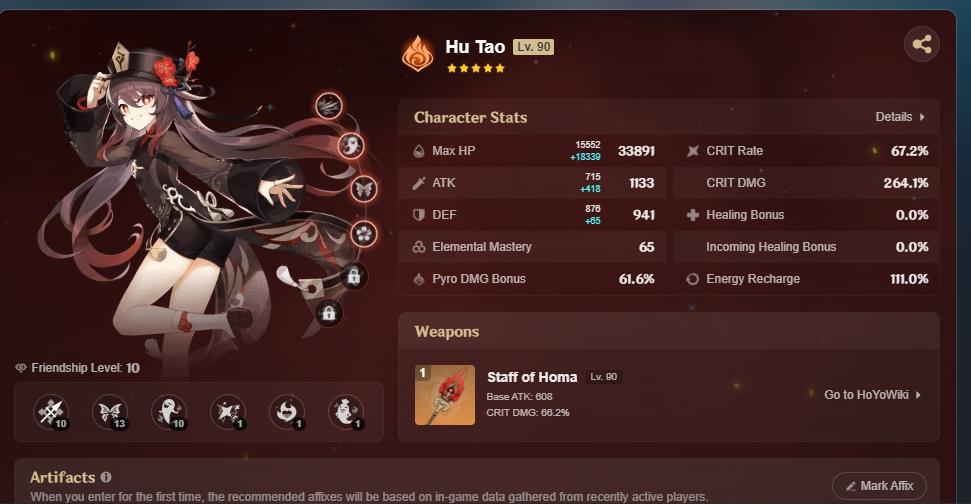Select the butterfly constellation node
Image resolution: width=971 pixels, height=504 pixels.
(x=364, y=189)
